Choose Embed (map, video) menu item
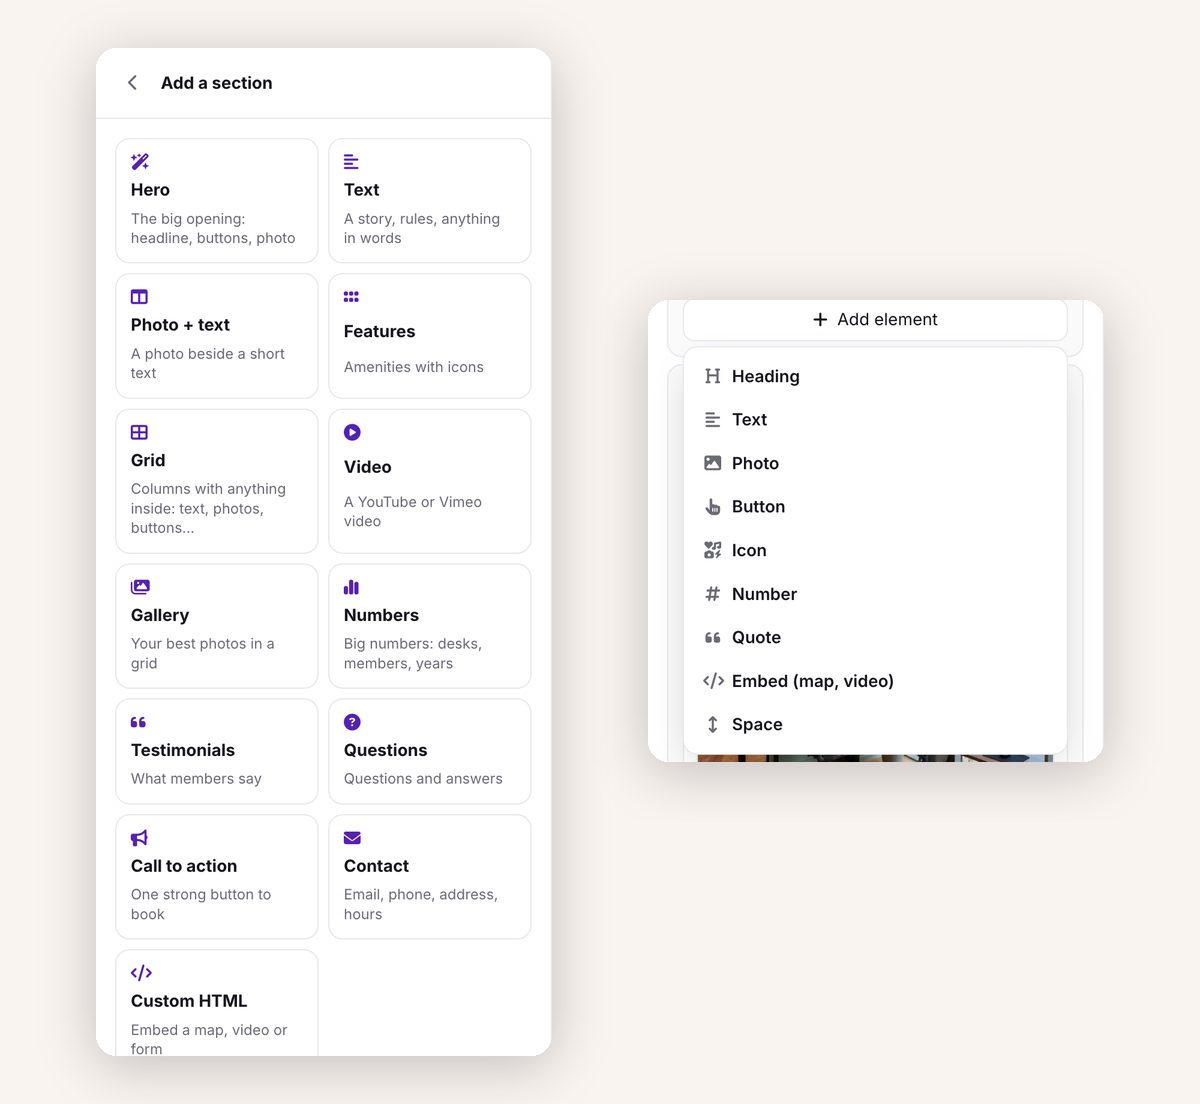Screen dimensions: 1200x1104 pyautogui.click(x=875, y=681)
